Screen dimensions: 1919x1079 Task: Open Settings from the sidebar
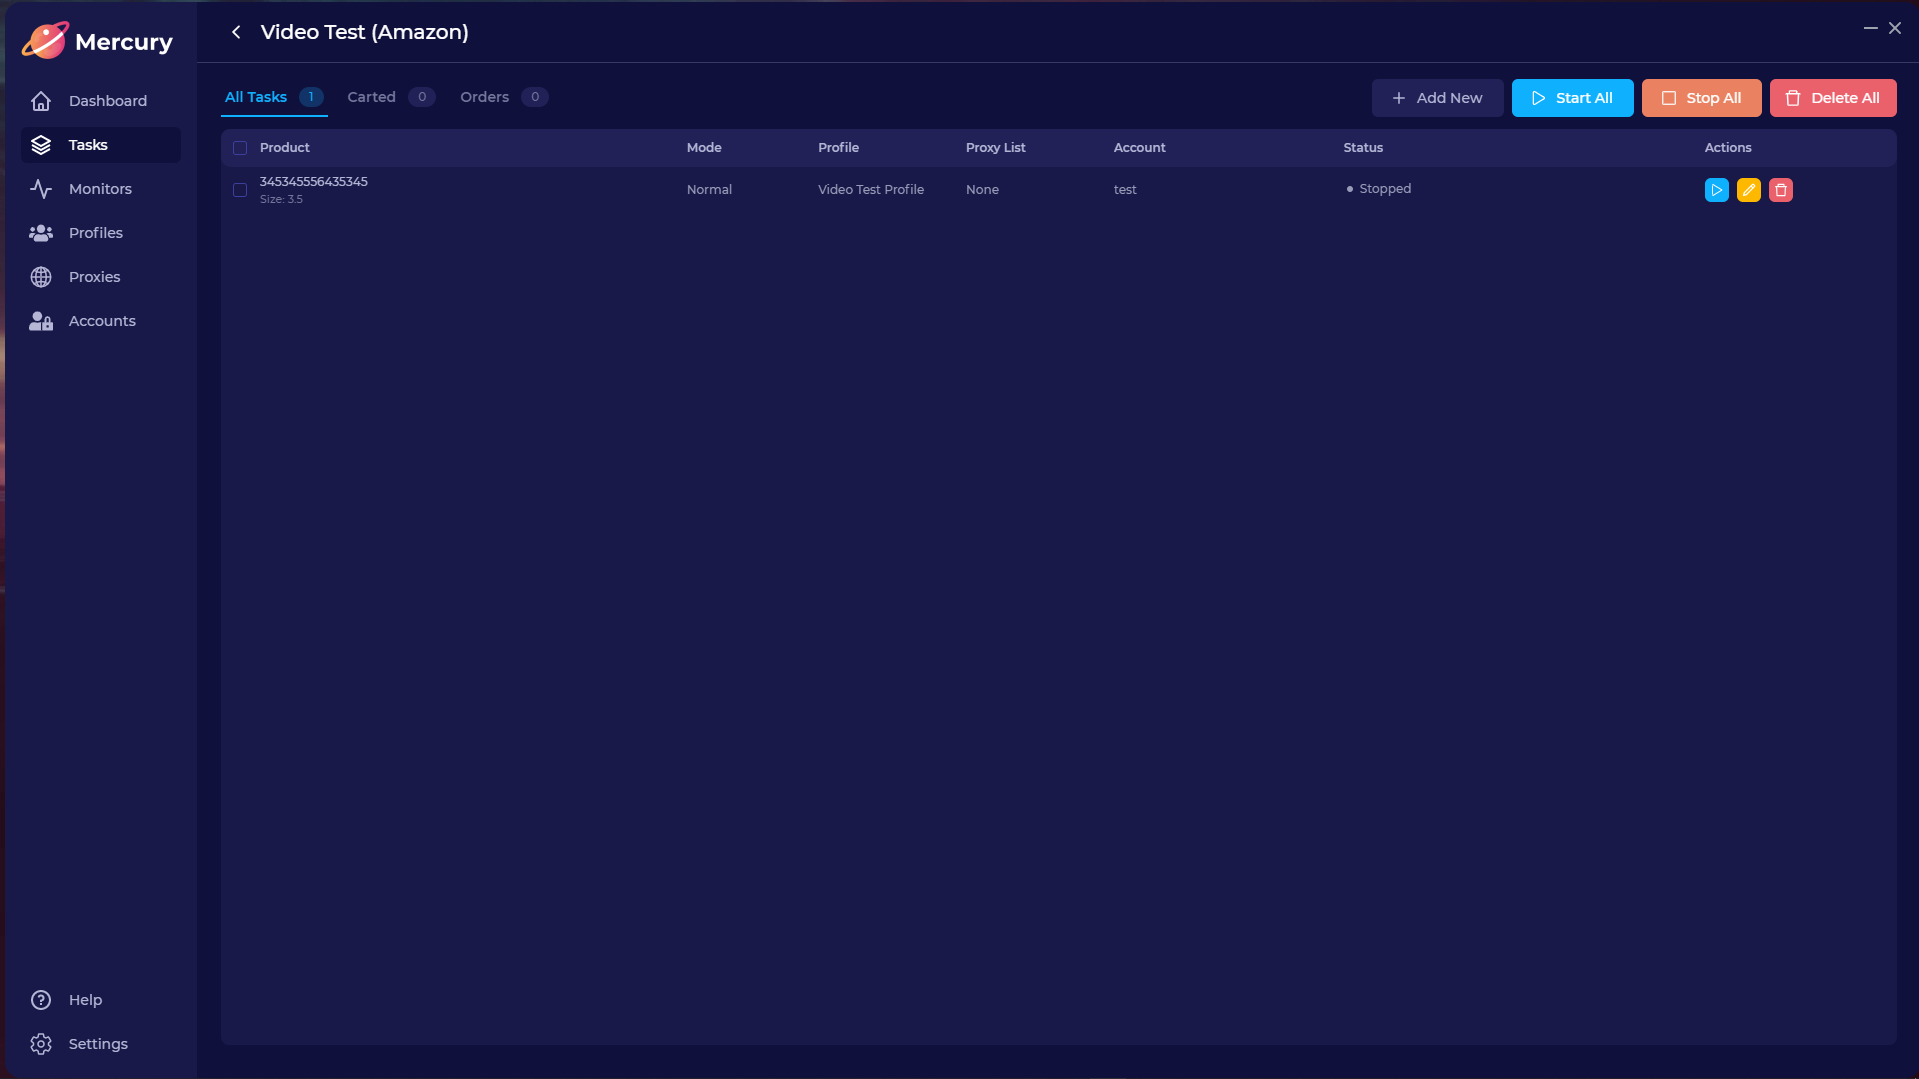pyautogui.click(x=97, y=1044)
